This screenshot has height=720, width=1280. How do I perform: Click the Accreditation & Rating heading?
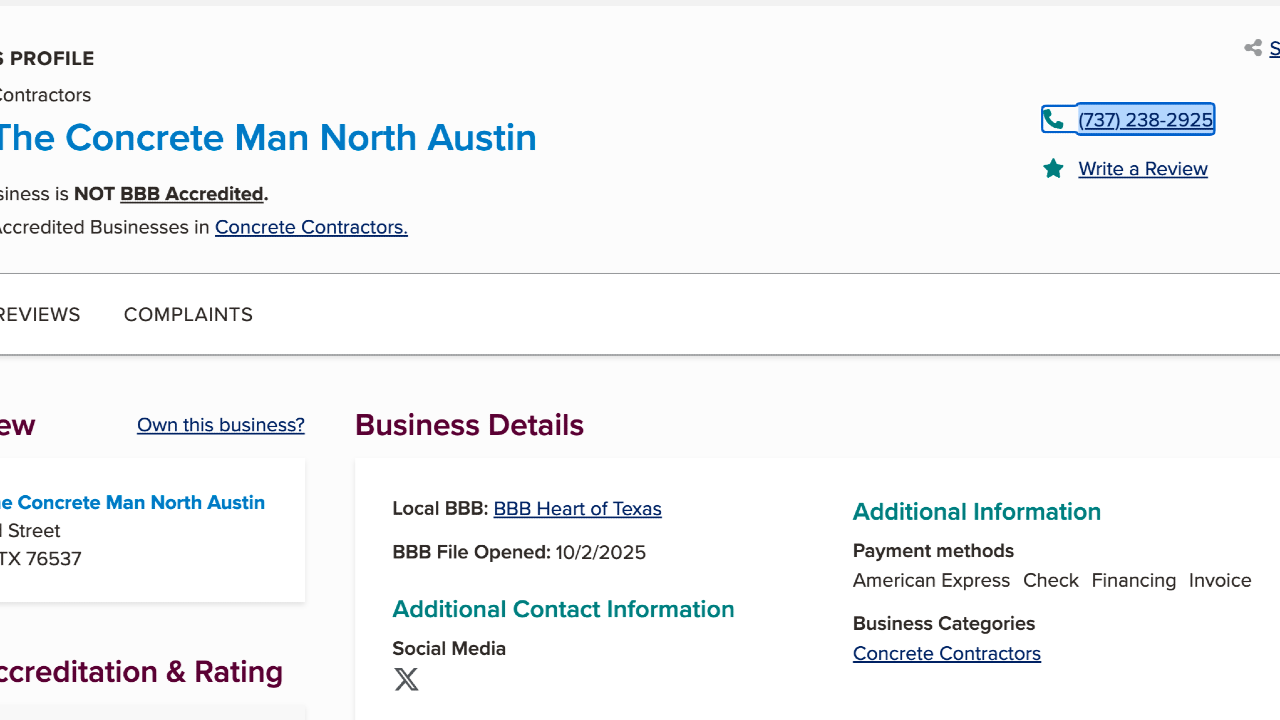coord(141,671)
